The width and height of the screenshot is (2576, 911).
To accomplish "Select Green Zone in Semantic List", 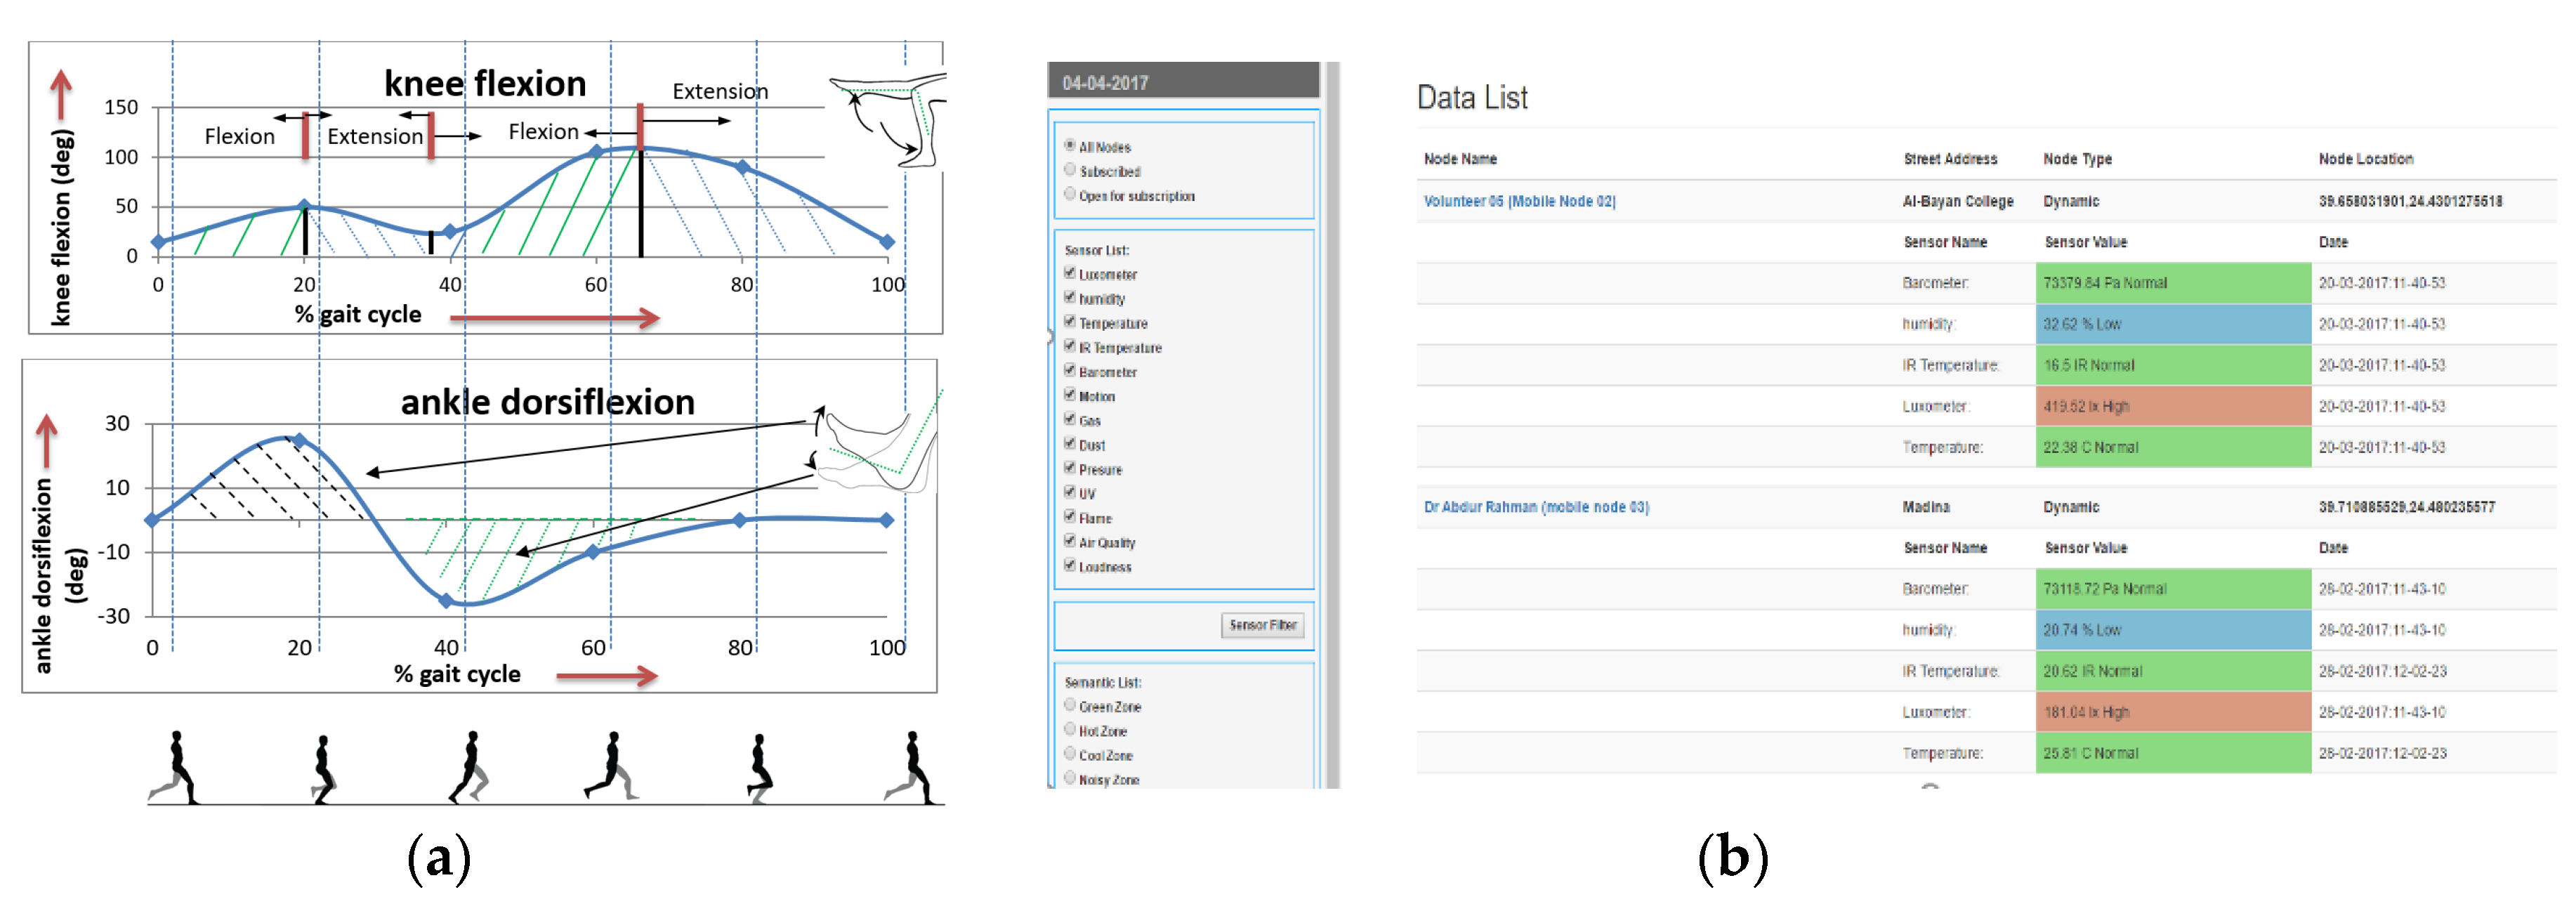I will (1070, 705).
